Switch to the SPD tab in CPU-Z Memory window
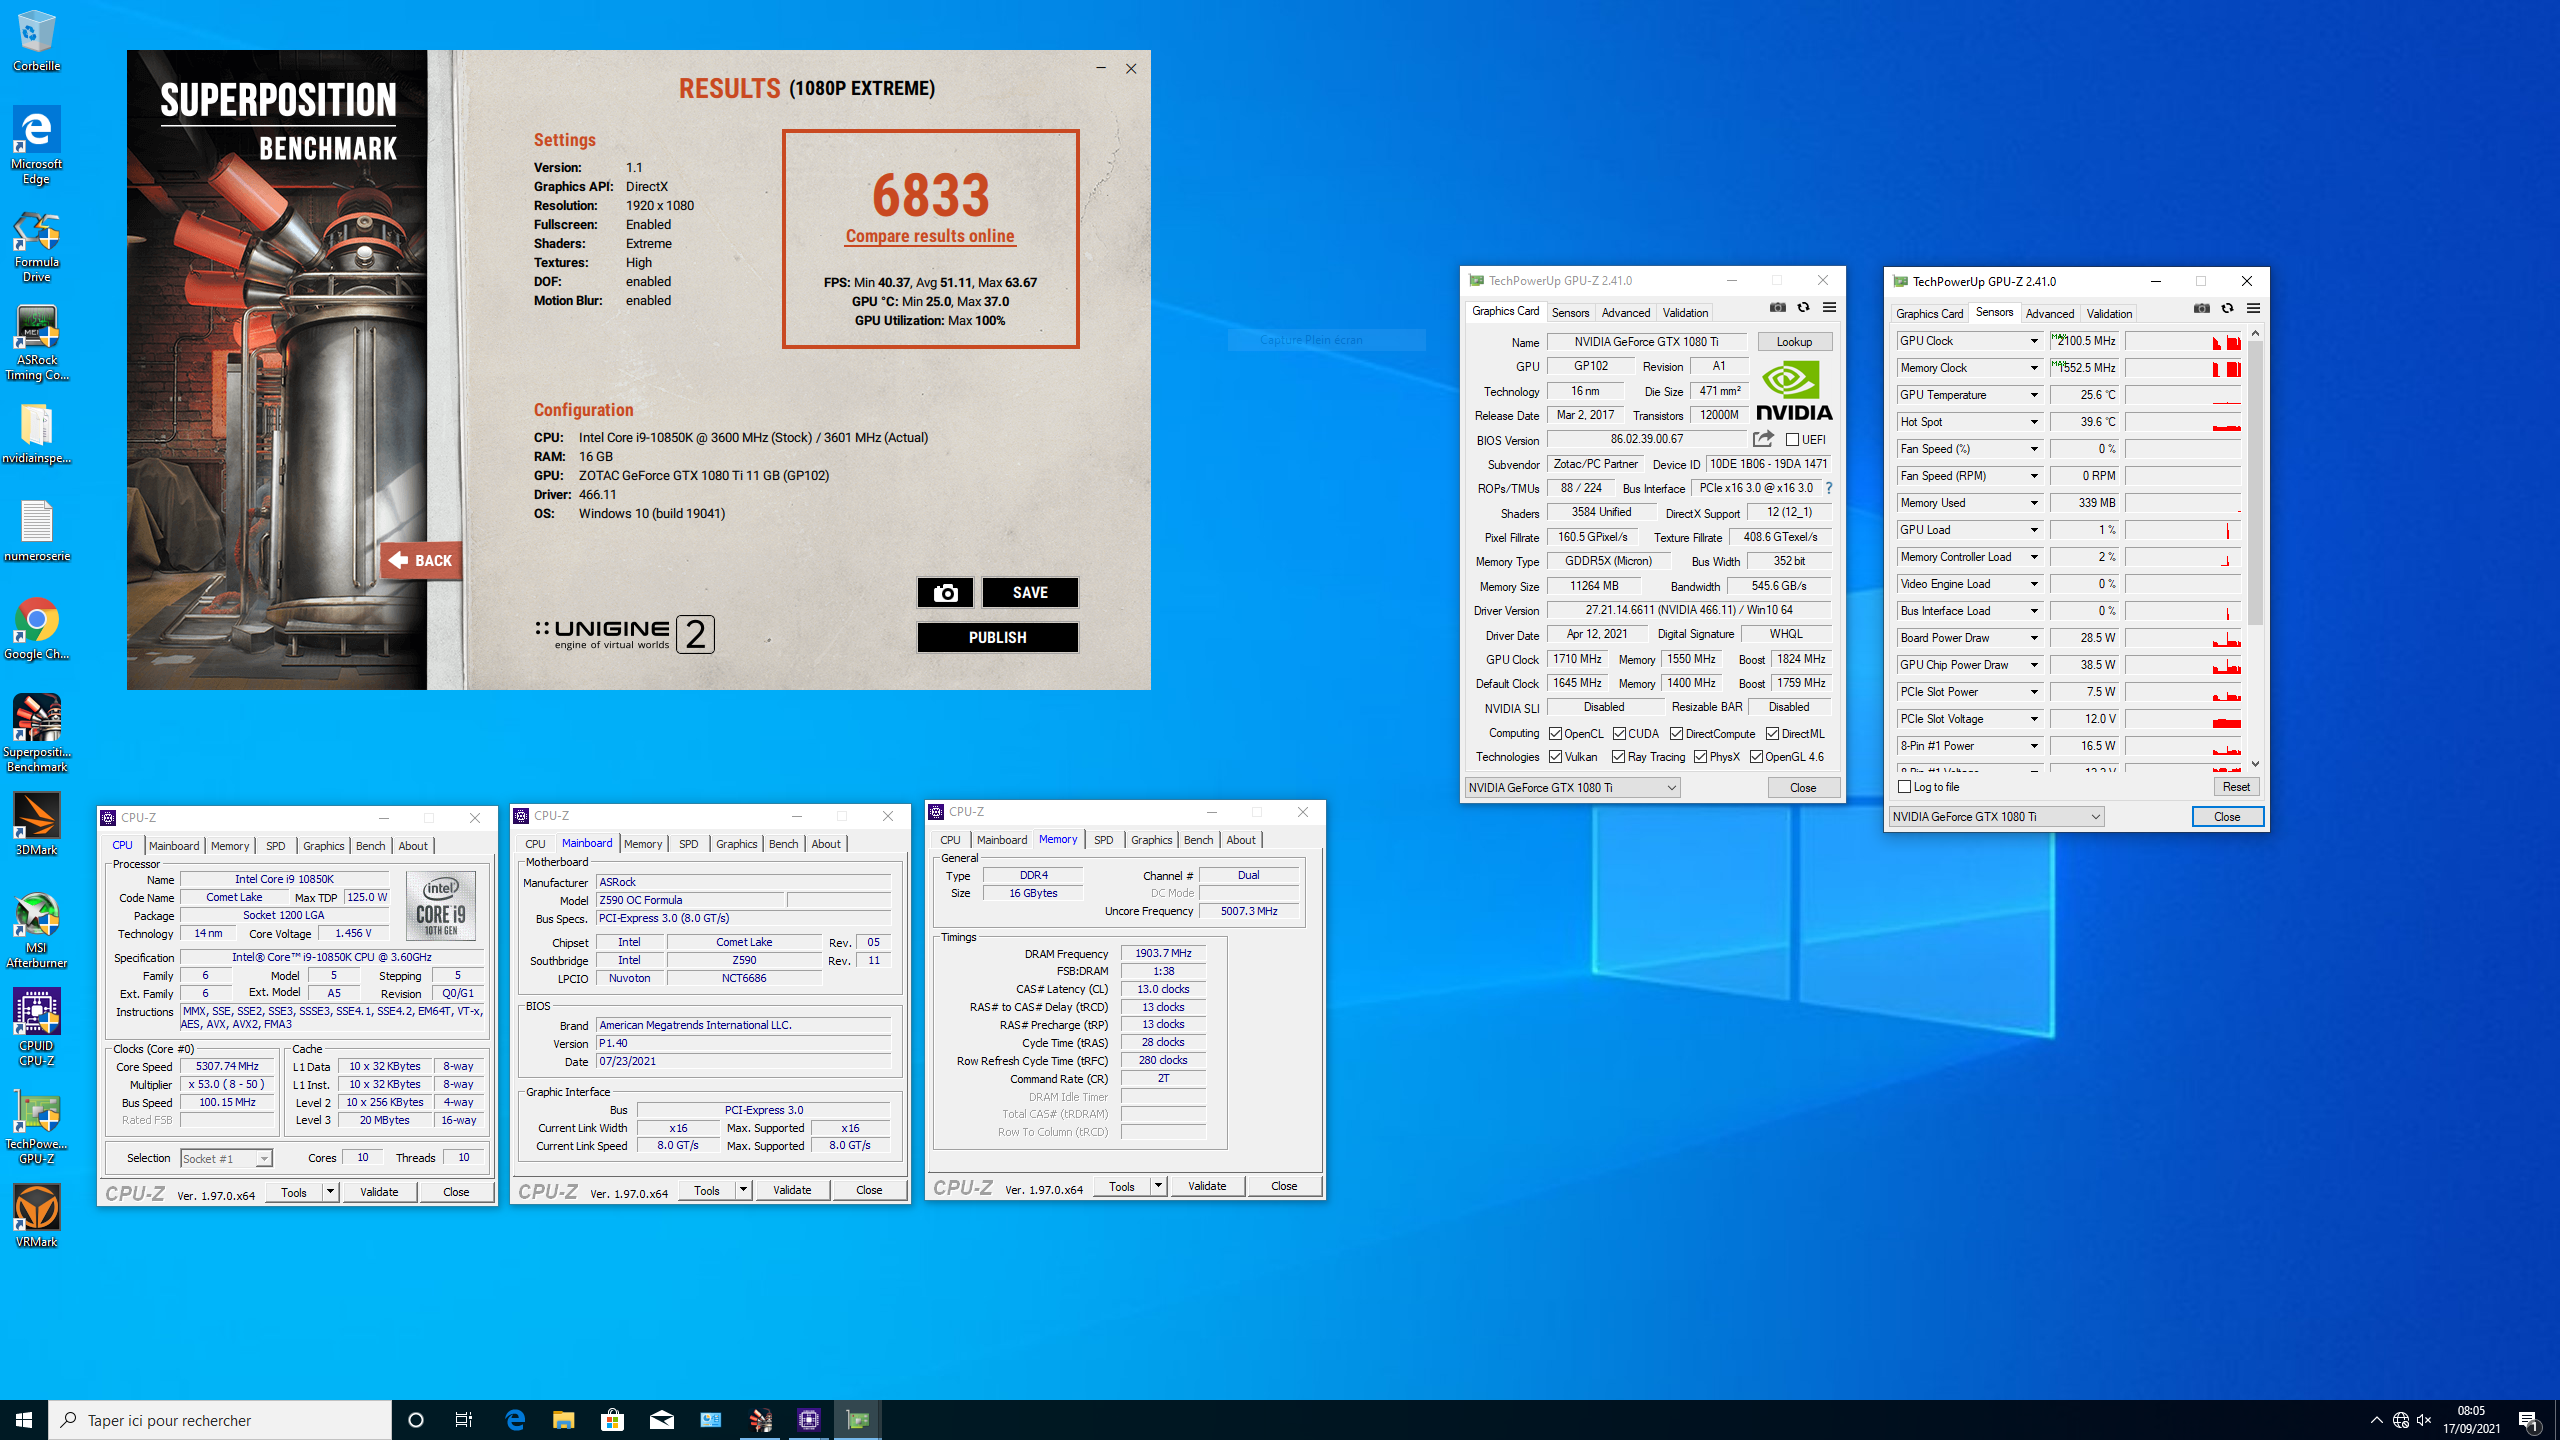2560x1440 pixels. coord(1103,840)
